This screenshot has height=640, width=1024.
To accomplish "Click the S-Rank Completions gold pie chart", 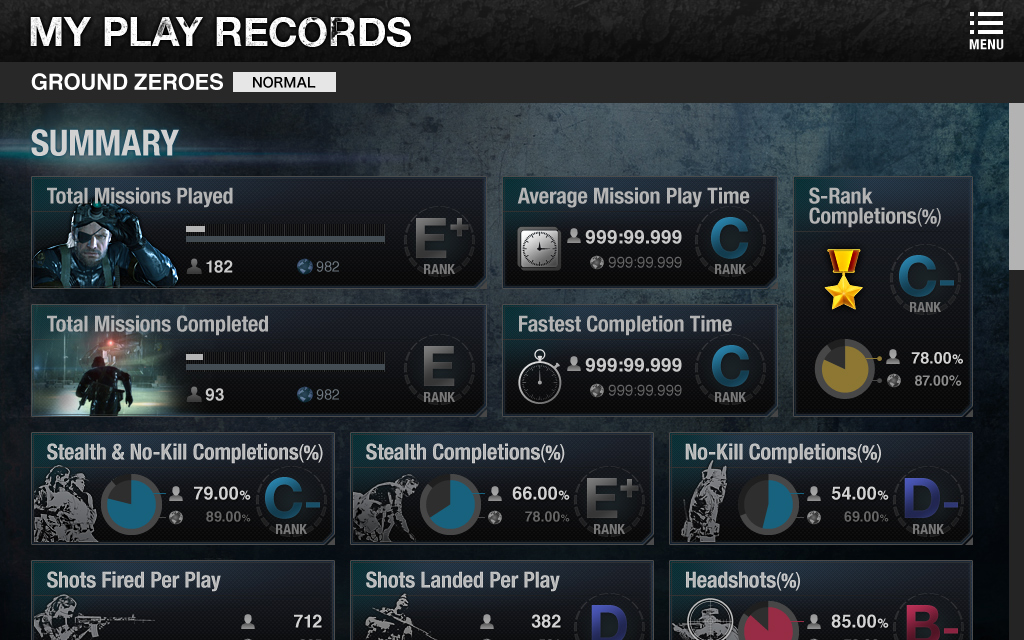I will [844, 369].
